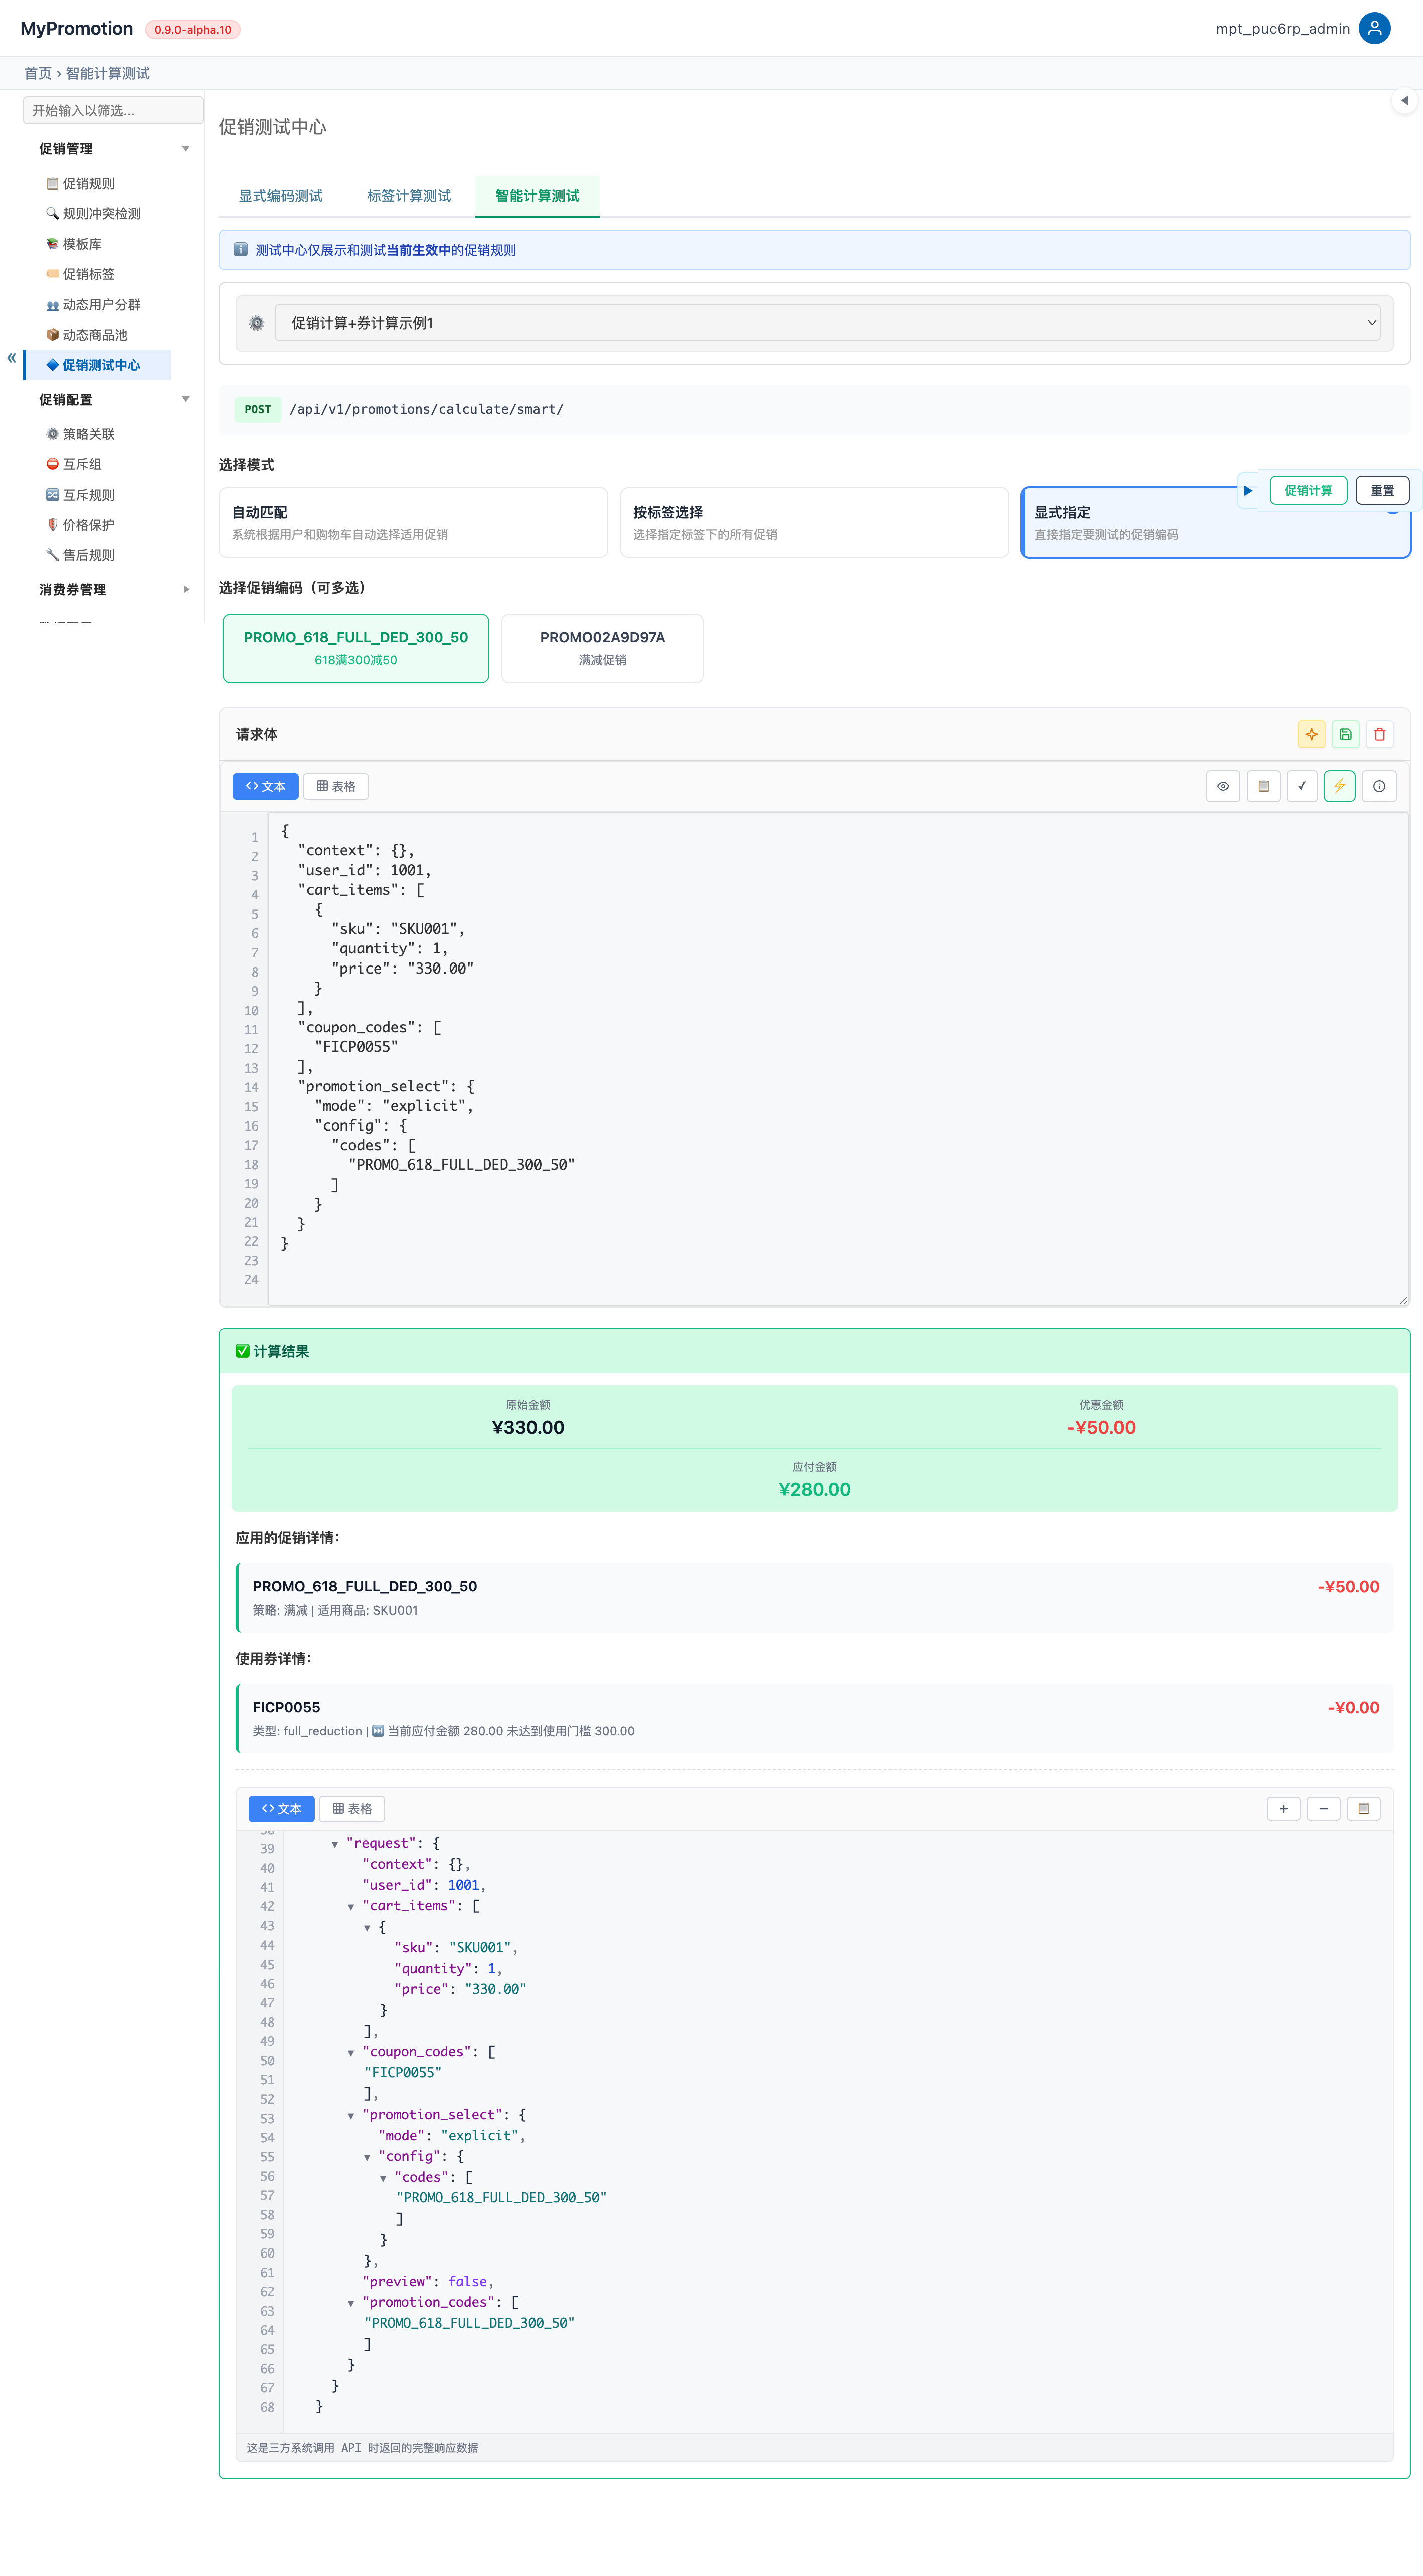Screen dimensions: 1423x2576
Task: Toggle promo code PROMO_618_FULL_DED_300_50
Action: [356, 648]
